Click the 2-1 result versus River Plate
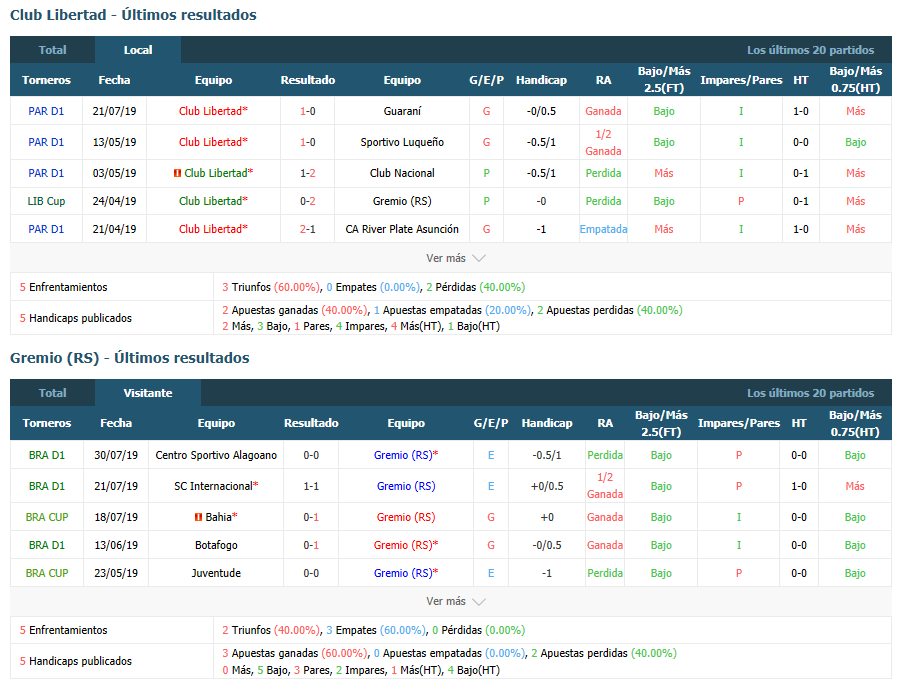This screenshot has height=682, width=904. click(308, 229)
